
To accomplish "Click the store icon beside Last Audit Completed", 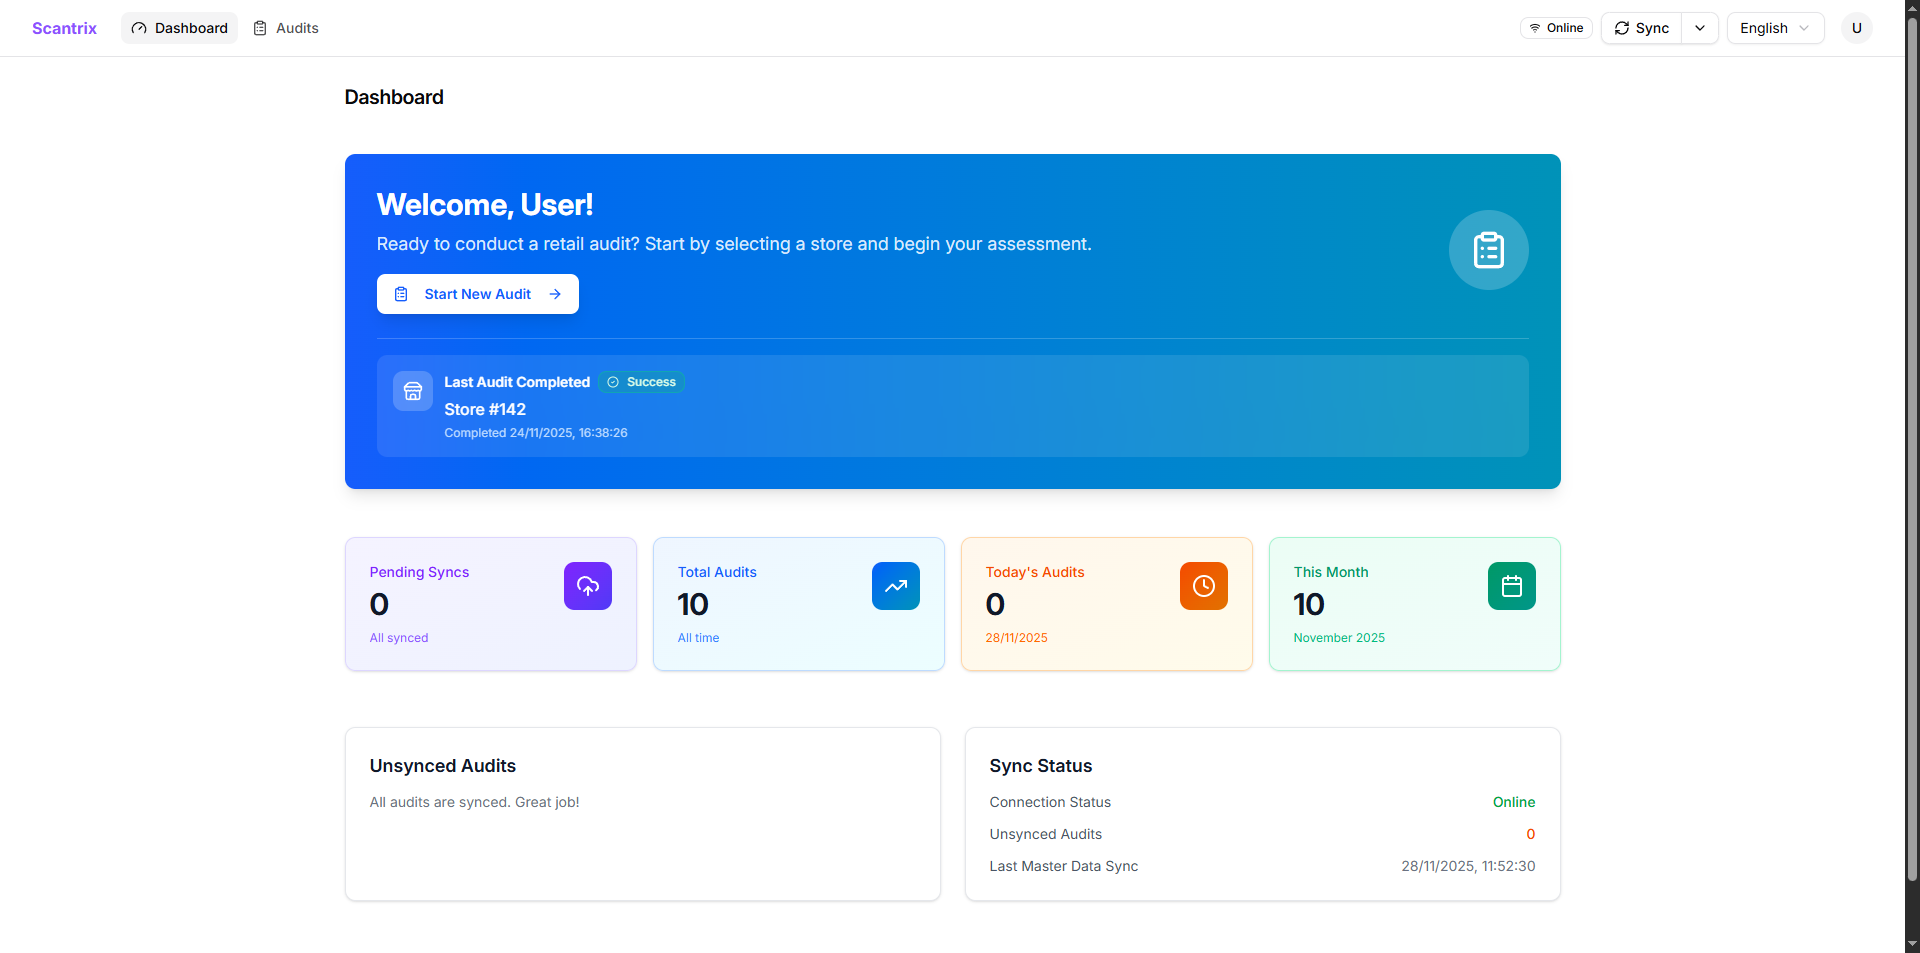I will [412, 391].
